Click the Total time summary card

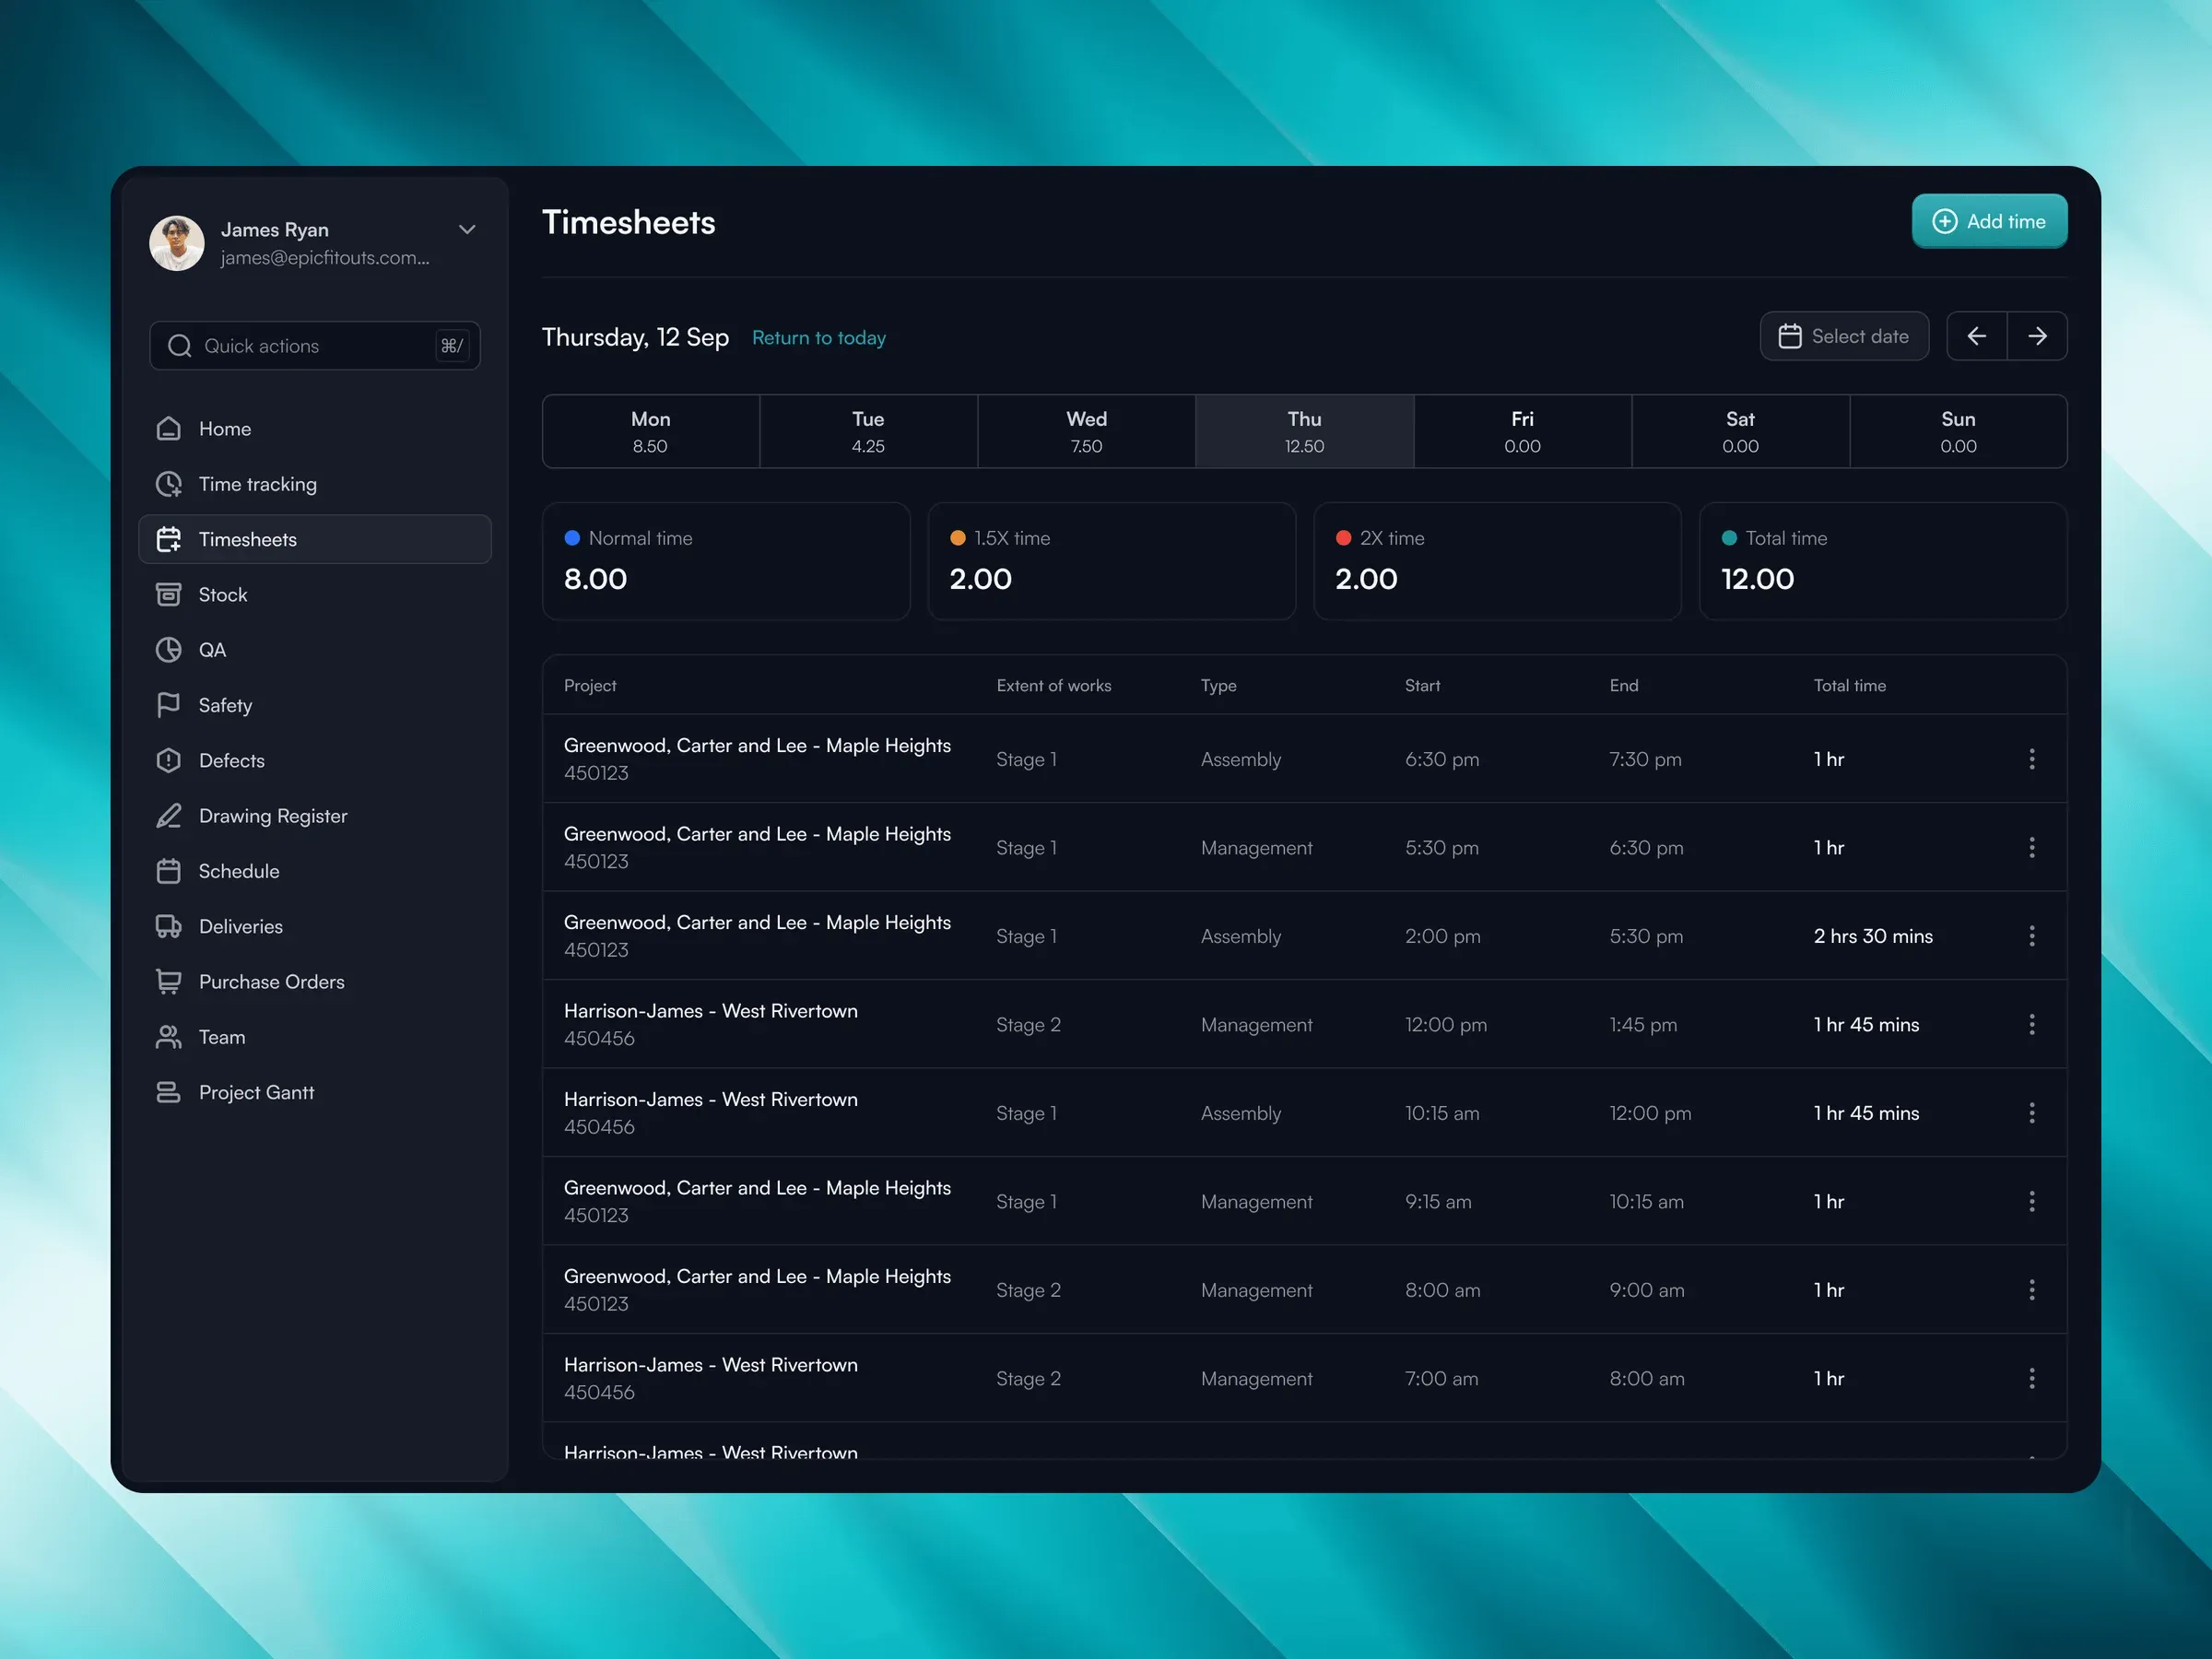1883,561
